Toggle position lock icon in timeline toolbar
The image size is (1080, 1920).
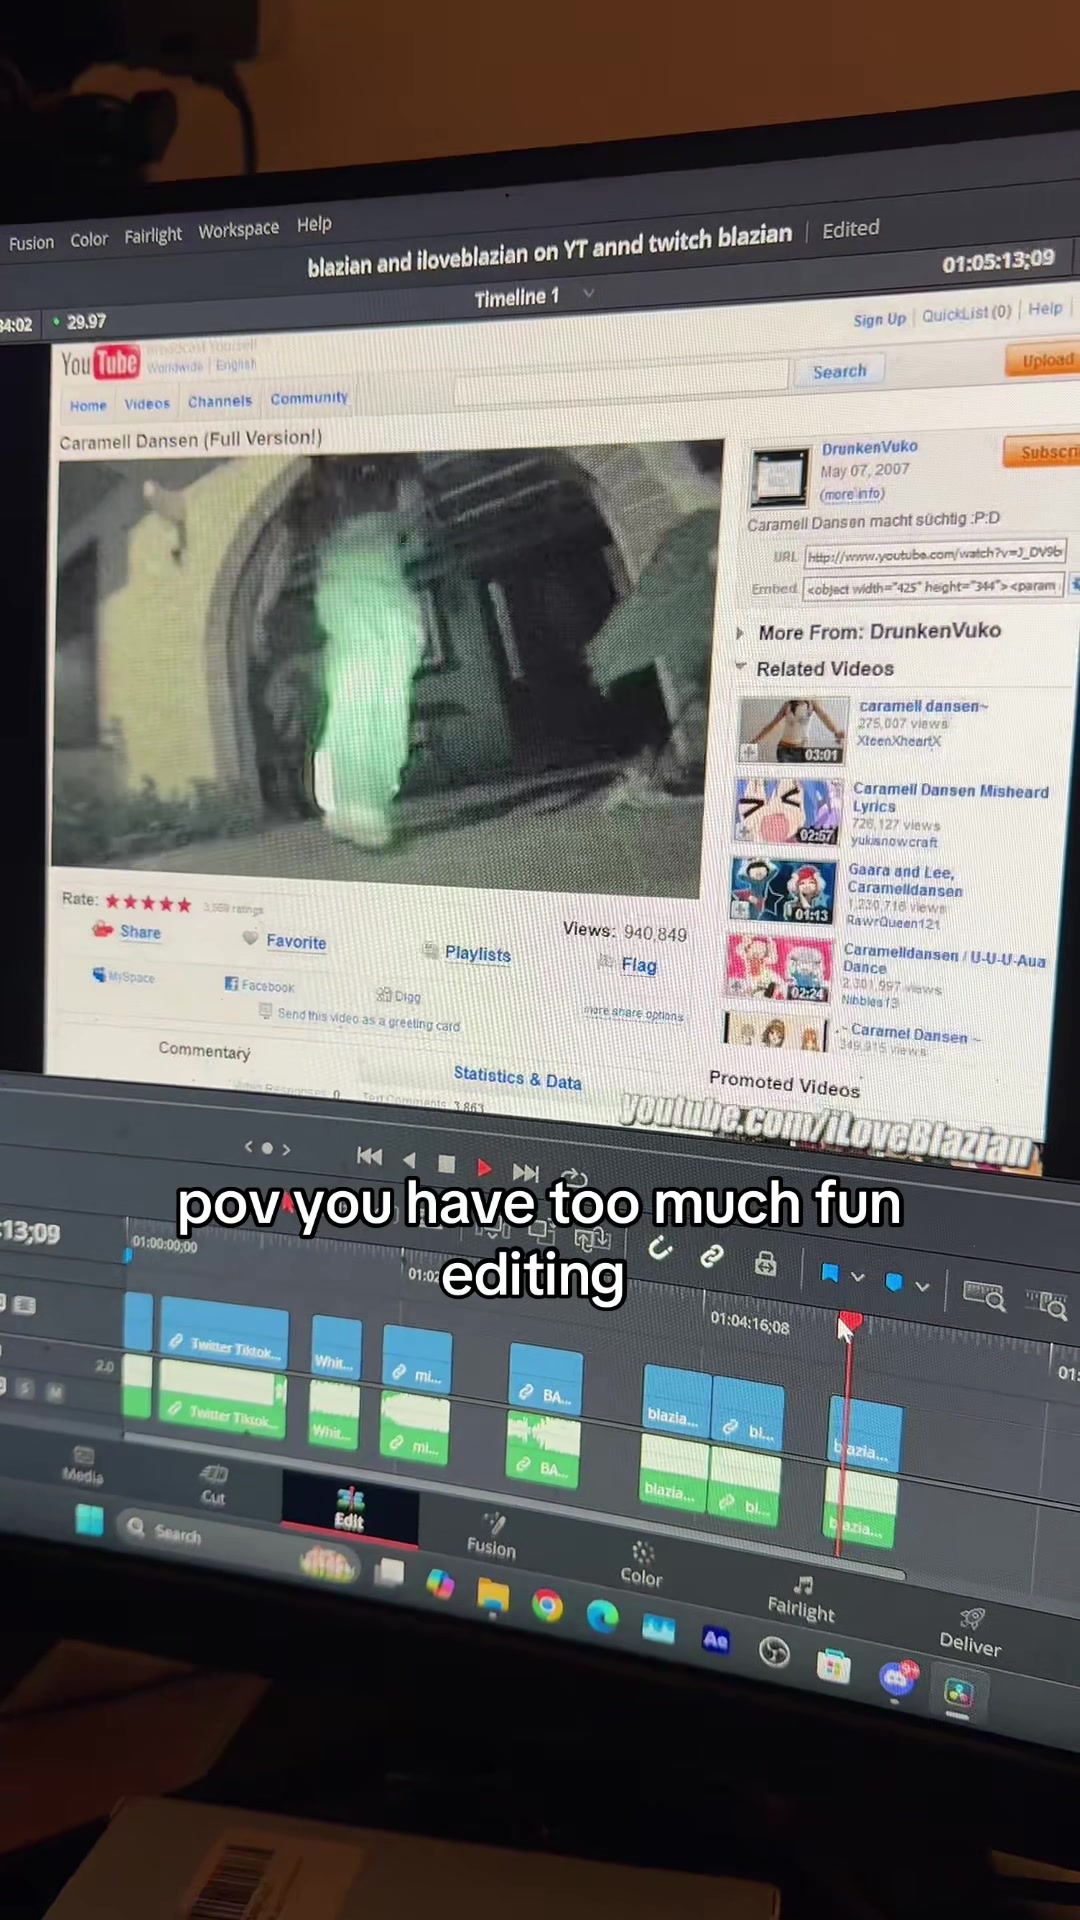(x=765, y=1264)
